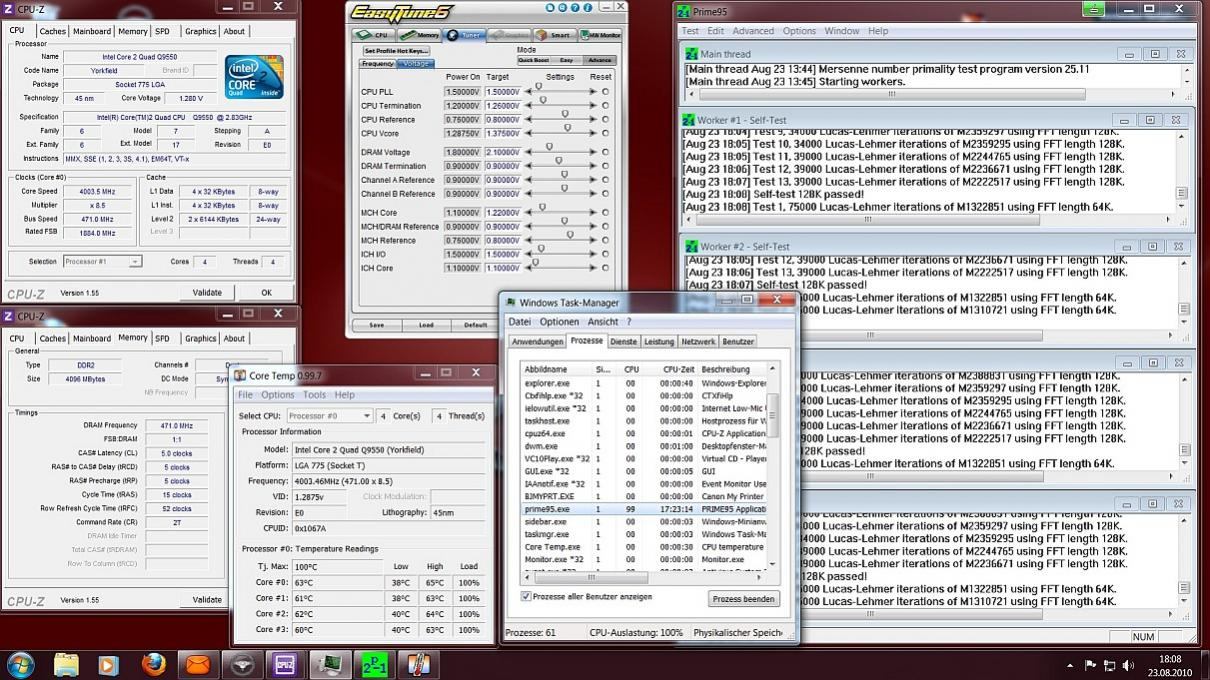Select Easy mode button in EasyTune6
The image size is (1210, 680).
(566, 60)
